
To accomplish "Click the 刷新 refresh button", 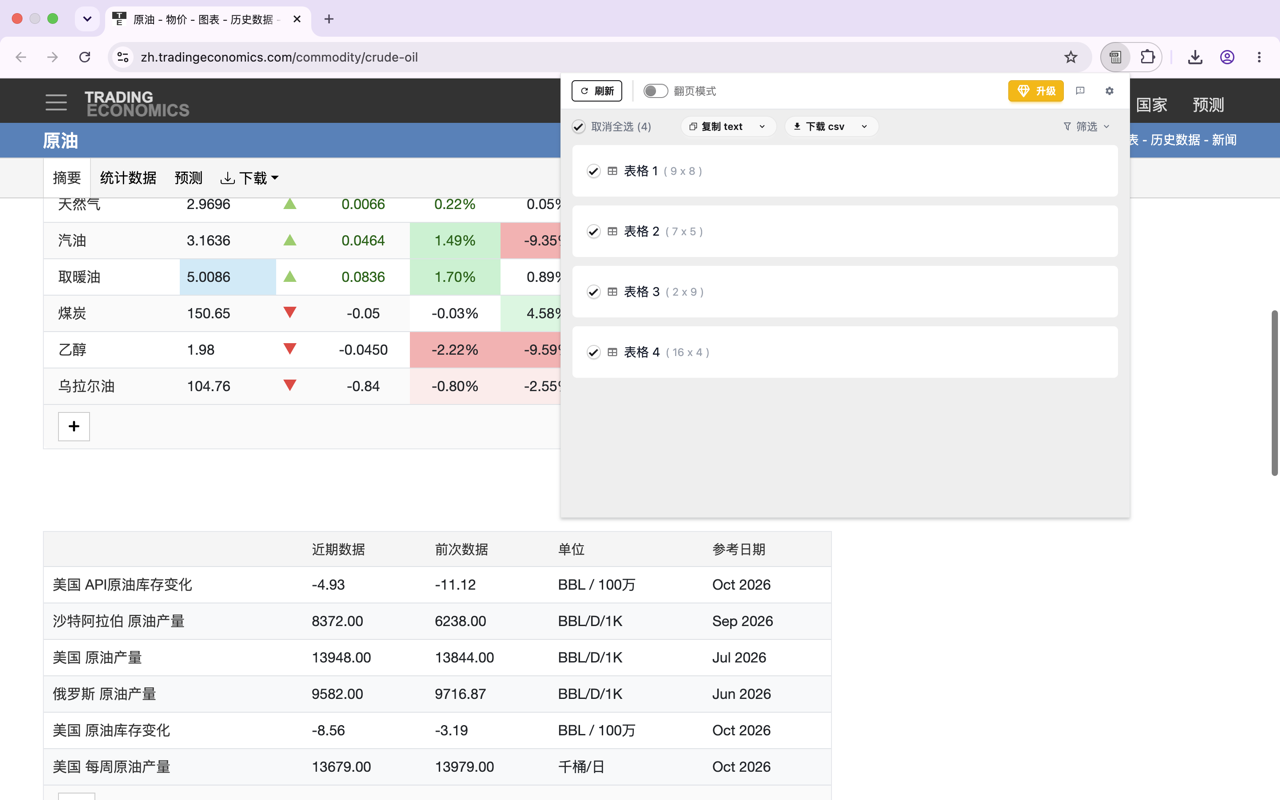I will (x=597, y=91).
